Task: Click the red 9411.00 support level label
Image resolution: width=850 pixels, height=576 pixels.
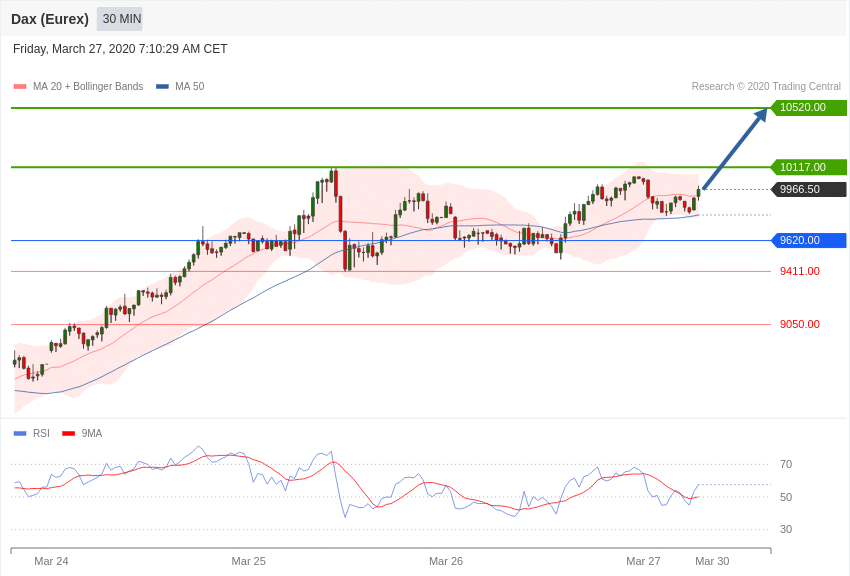Action: point(799,271)
